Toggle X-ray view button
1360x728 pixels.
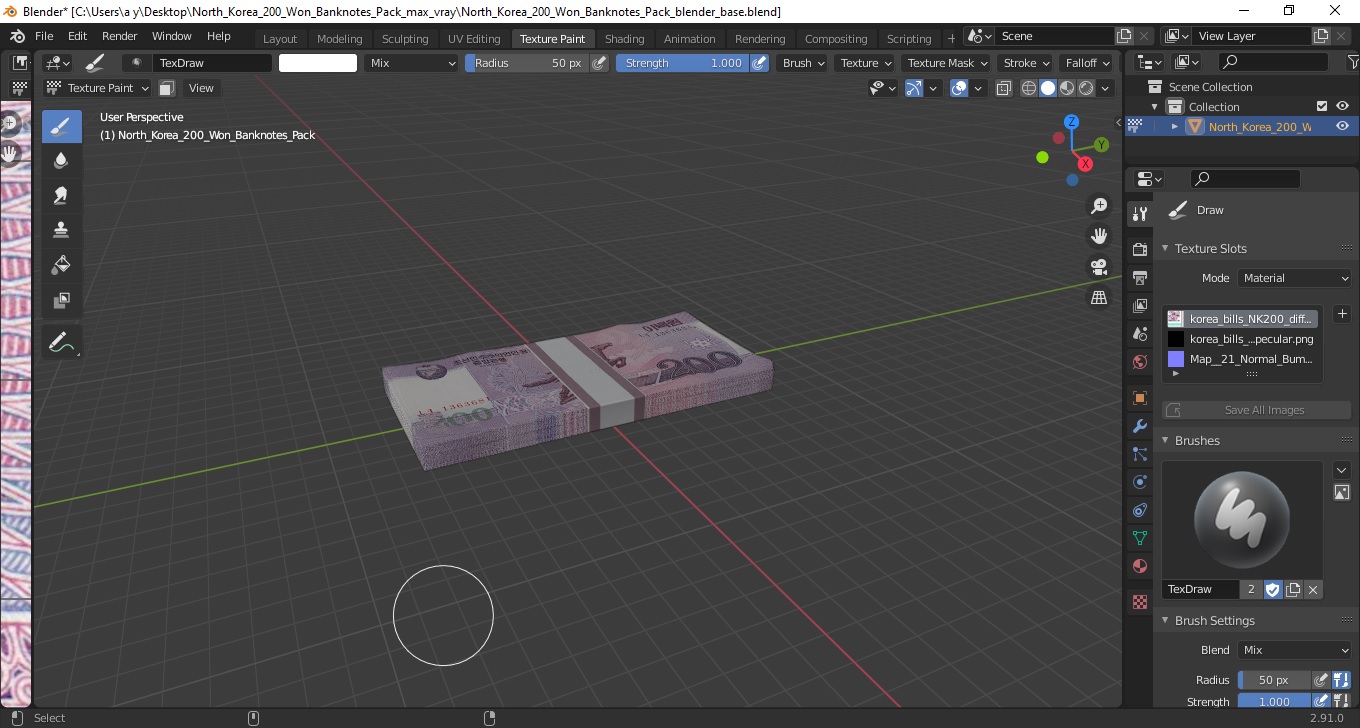point(1005,88)
